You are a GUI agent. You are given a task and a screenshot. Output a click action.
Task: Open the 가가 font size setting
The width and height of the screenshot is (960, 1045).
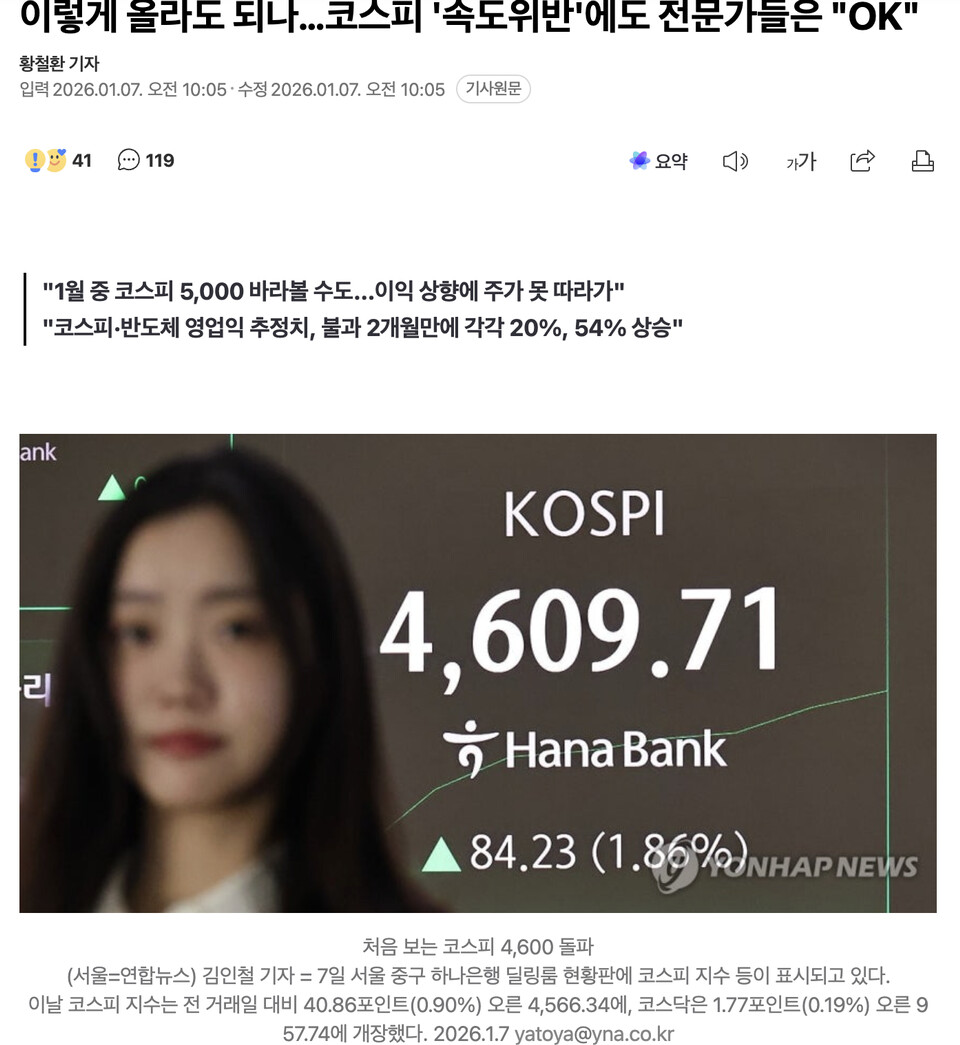[x=801, y=161]
